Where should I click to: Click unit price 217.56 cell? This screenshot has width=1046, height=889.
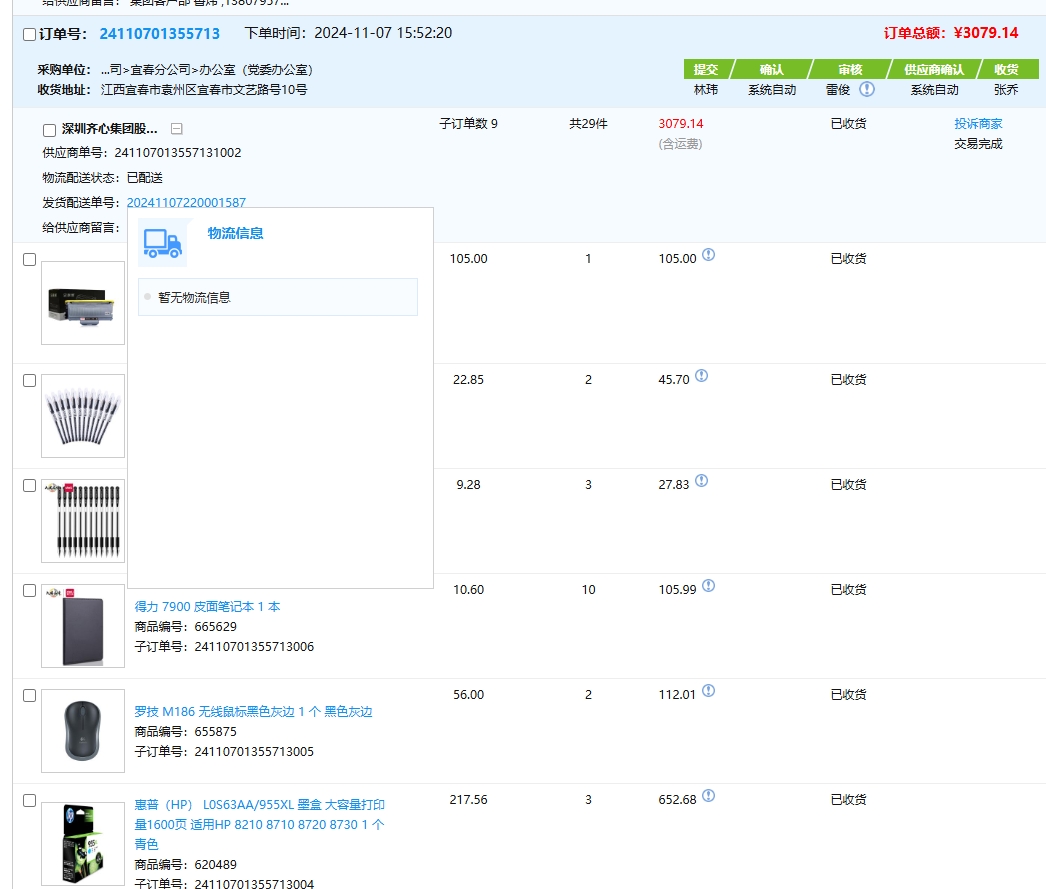(x=468, y=799)
